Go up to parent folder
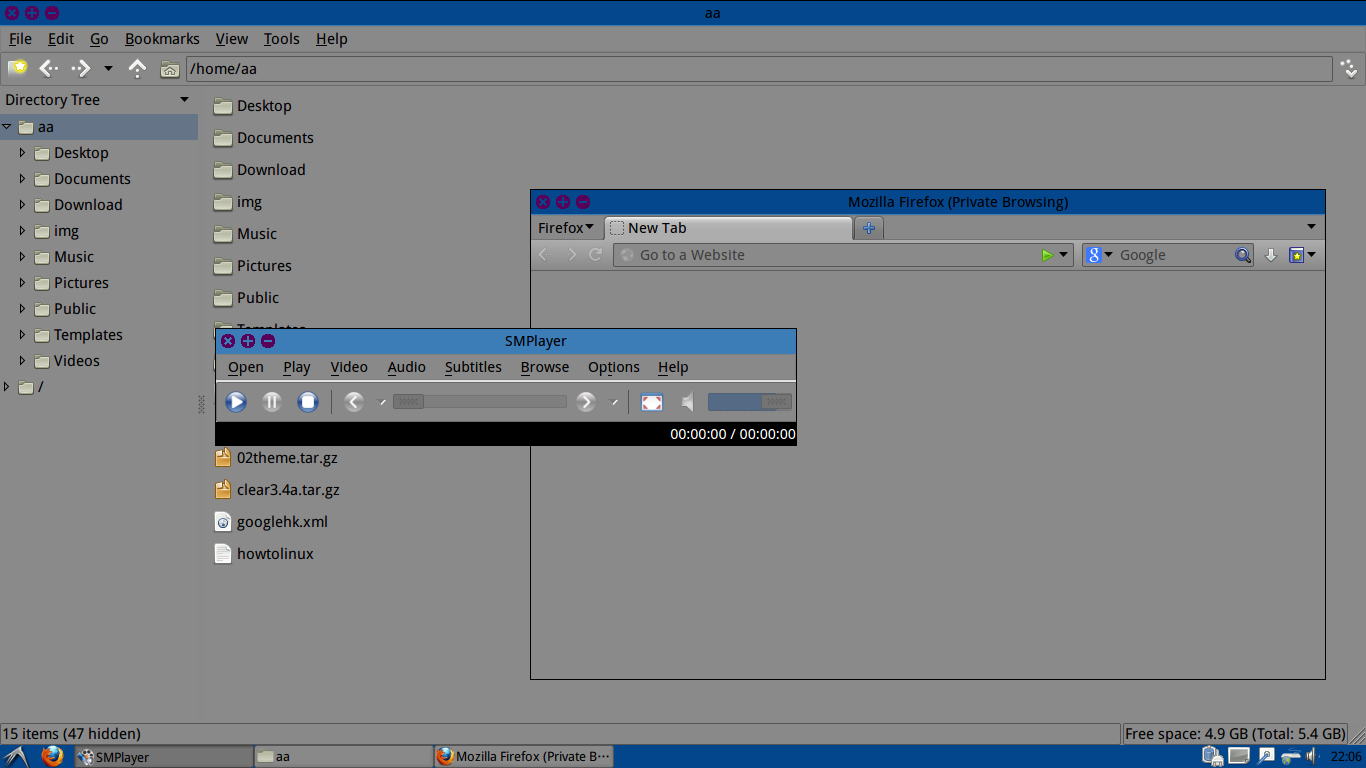 pos(138,68)
